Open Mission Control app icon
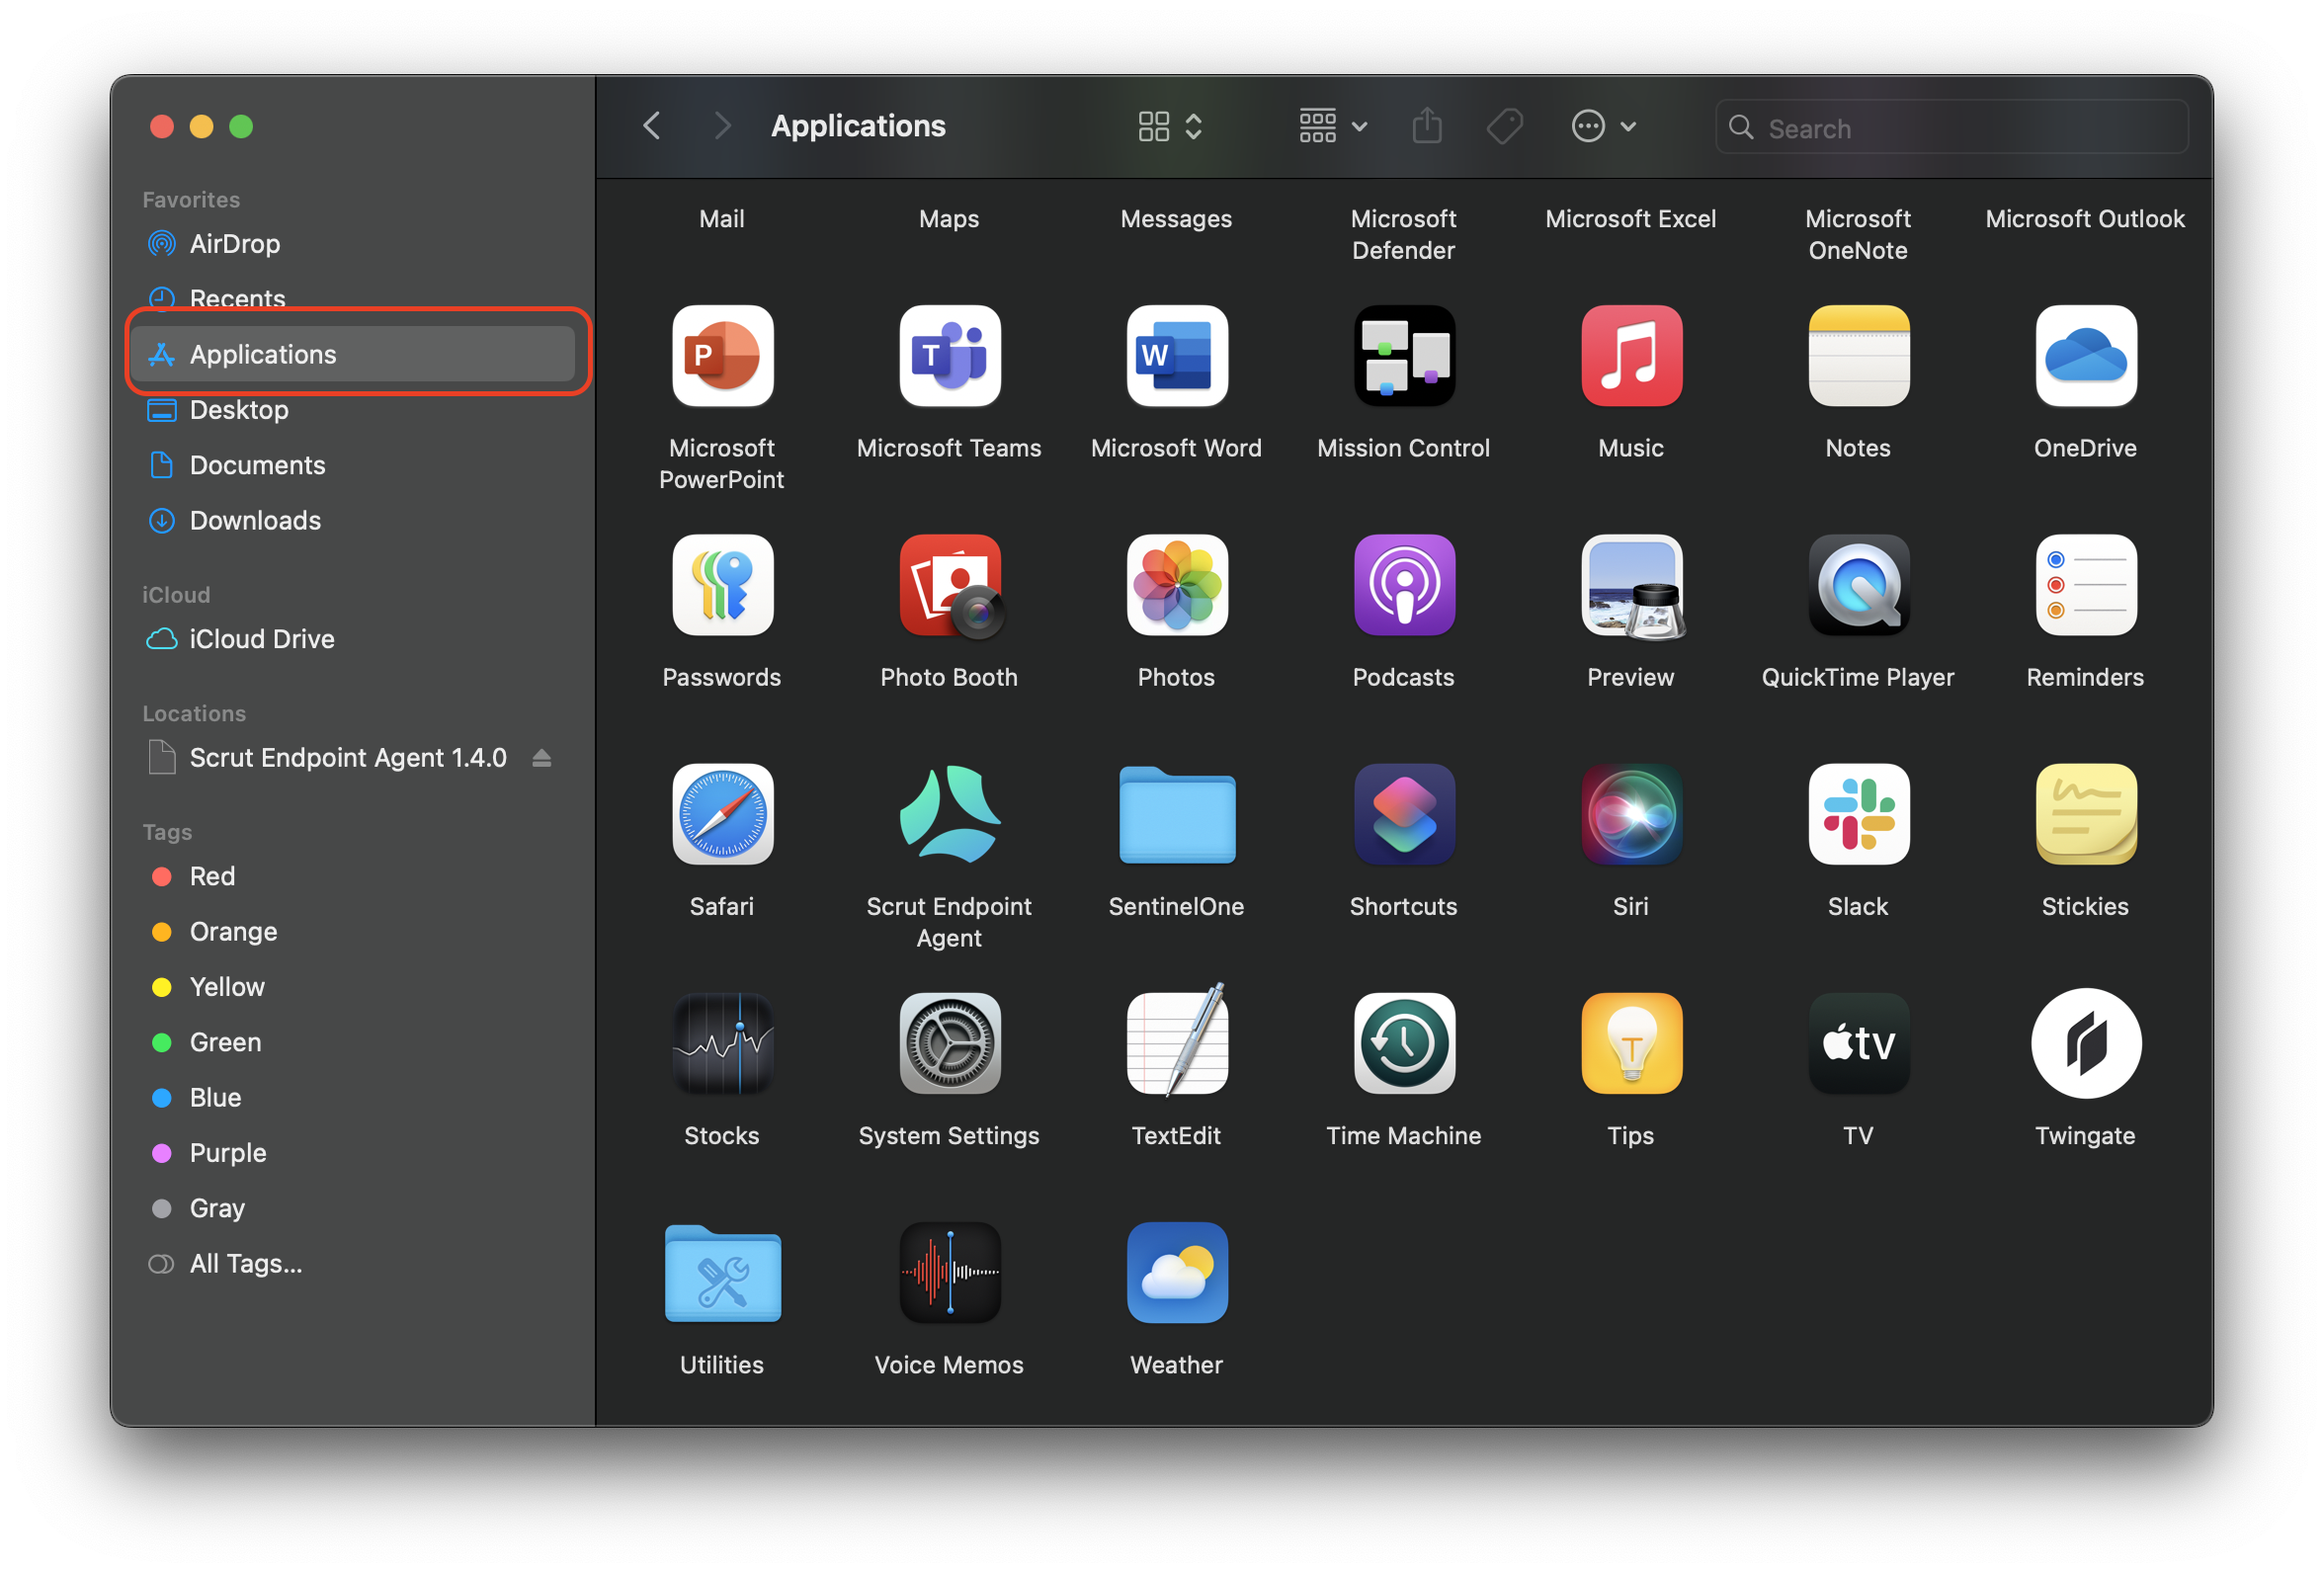Screen dimensions: 2324x1573 point(1403,356)
